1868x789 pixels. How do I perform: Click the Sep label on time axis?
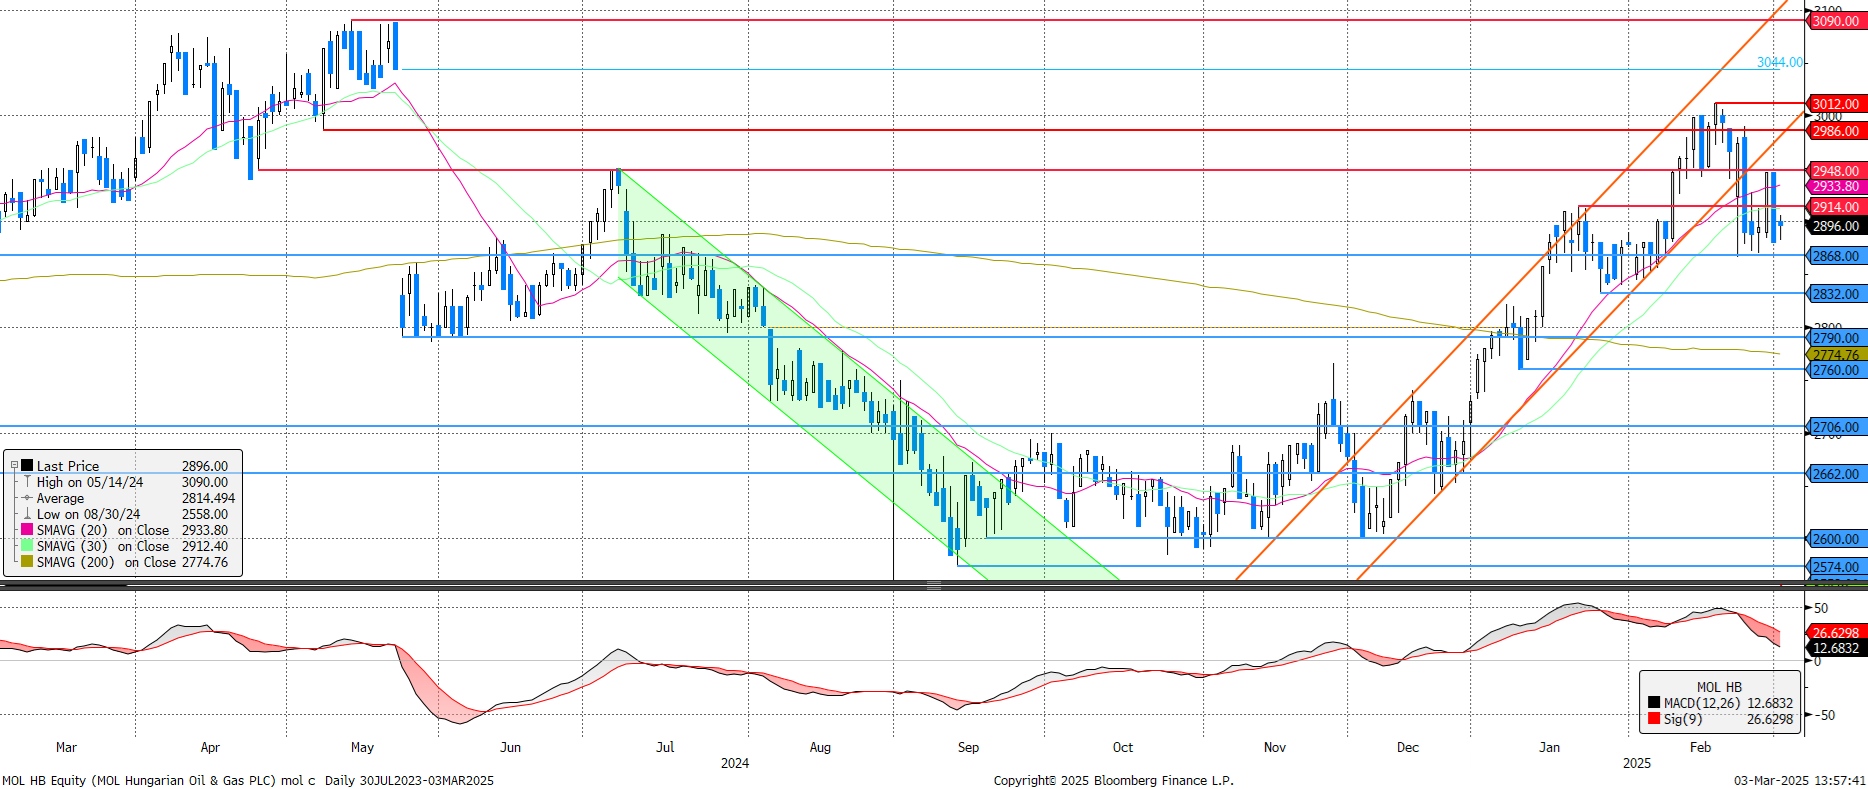click(x=968, y=747)
